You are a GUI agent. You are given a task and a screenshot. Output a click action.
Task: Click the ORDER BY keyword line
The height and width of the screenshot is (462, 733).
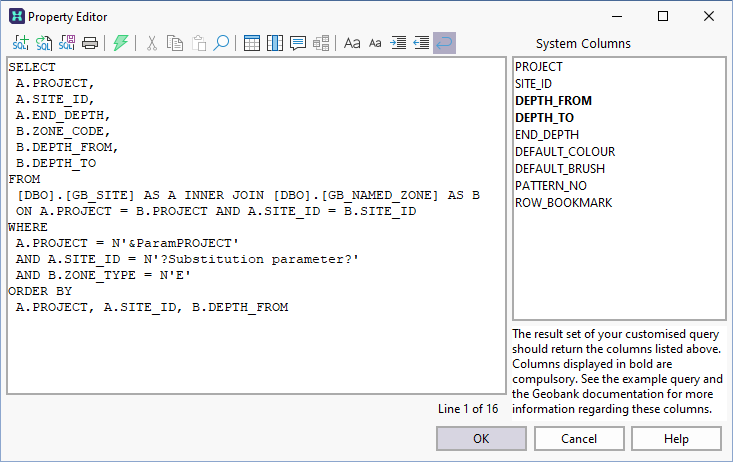40,291
